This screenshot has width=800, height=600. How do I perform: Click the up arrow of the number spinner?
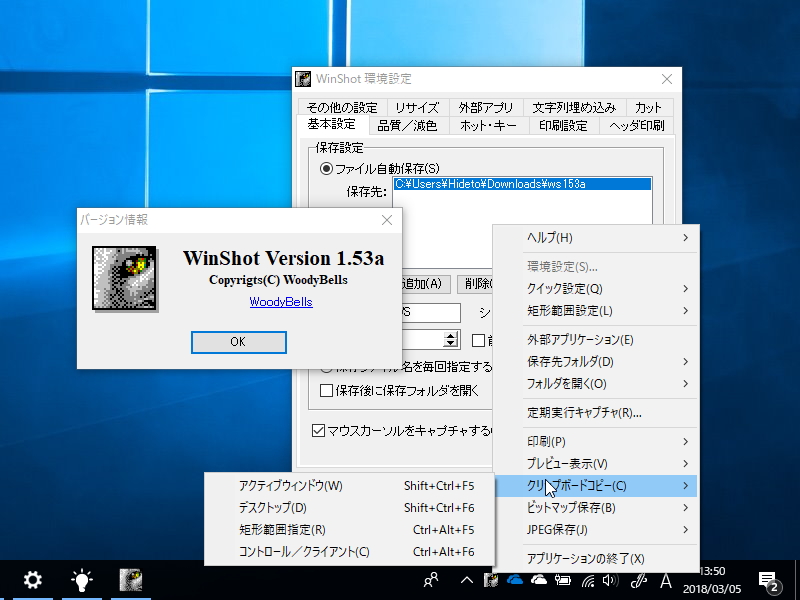tap(449, 336)
